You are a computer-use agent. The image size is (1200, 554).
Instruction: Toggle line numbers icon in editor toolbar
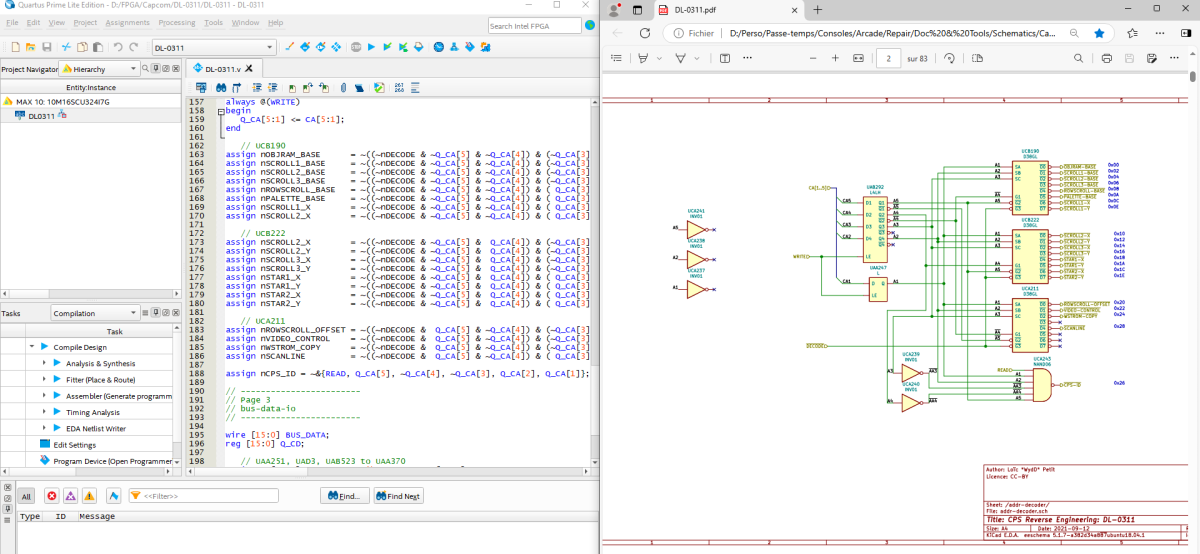point(399,87)
